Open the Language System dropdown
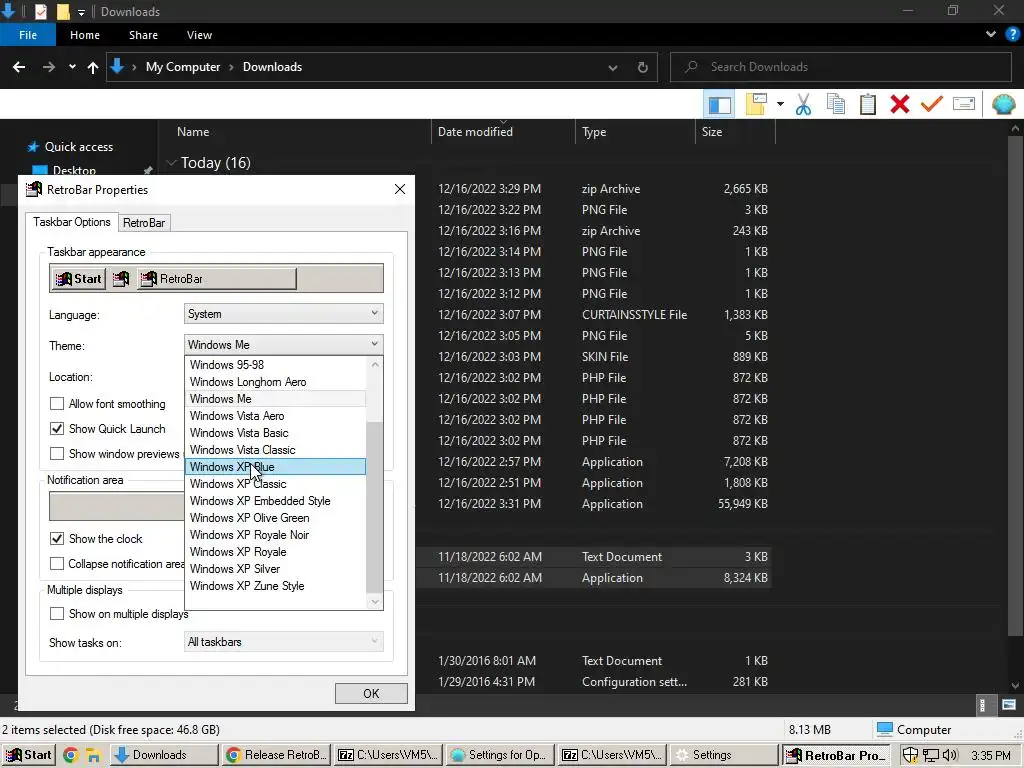The height and width of the screenshot is (768, 1024). click(x=283, y=313)
